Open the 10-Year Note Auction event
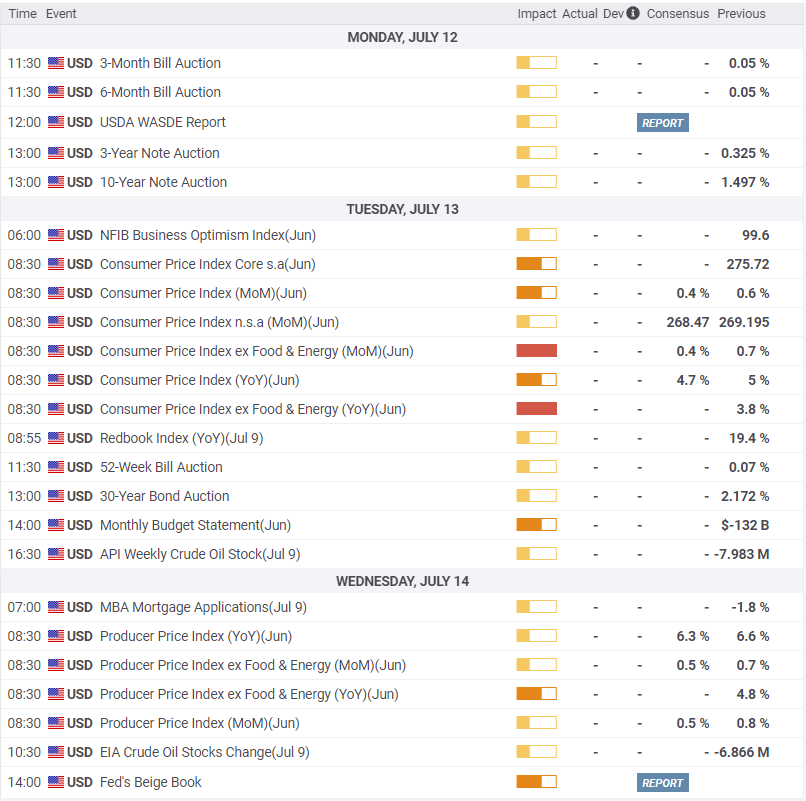The width and height of the screenshot is (806, 801). (x=163, y=182)
